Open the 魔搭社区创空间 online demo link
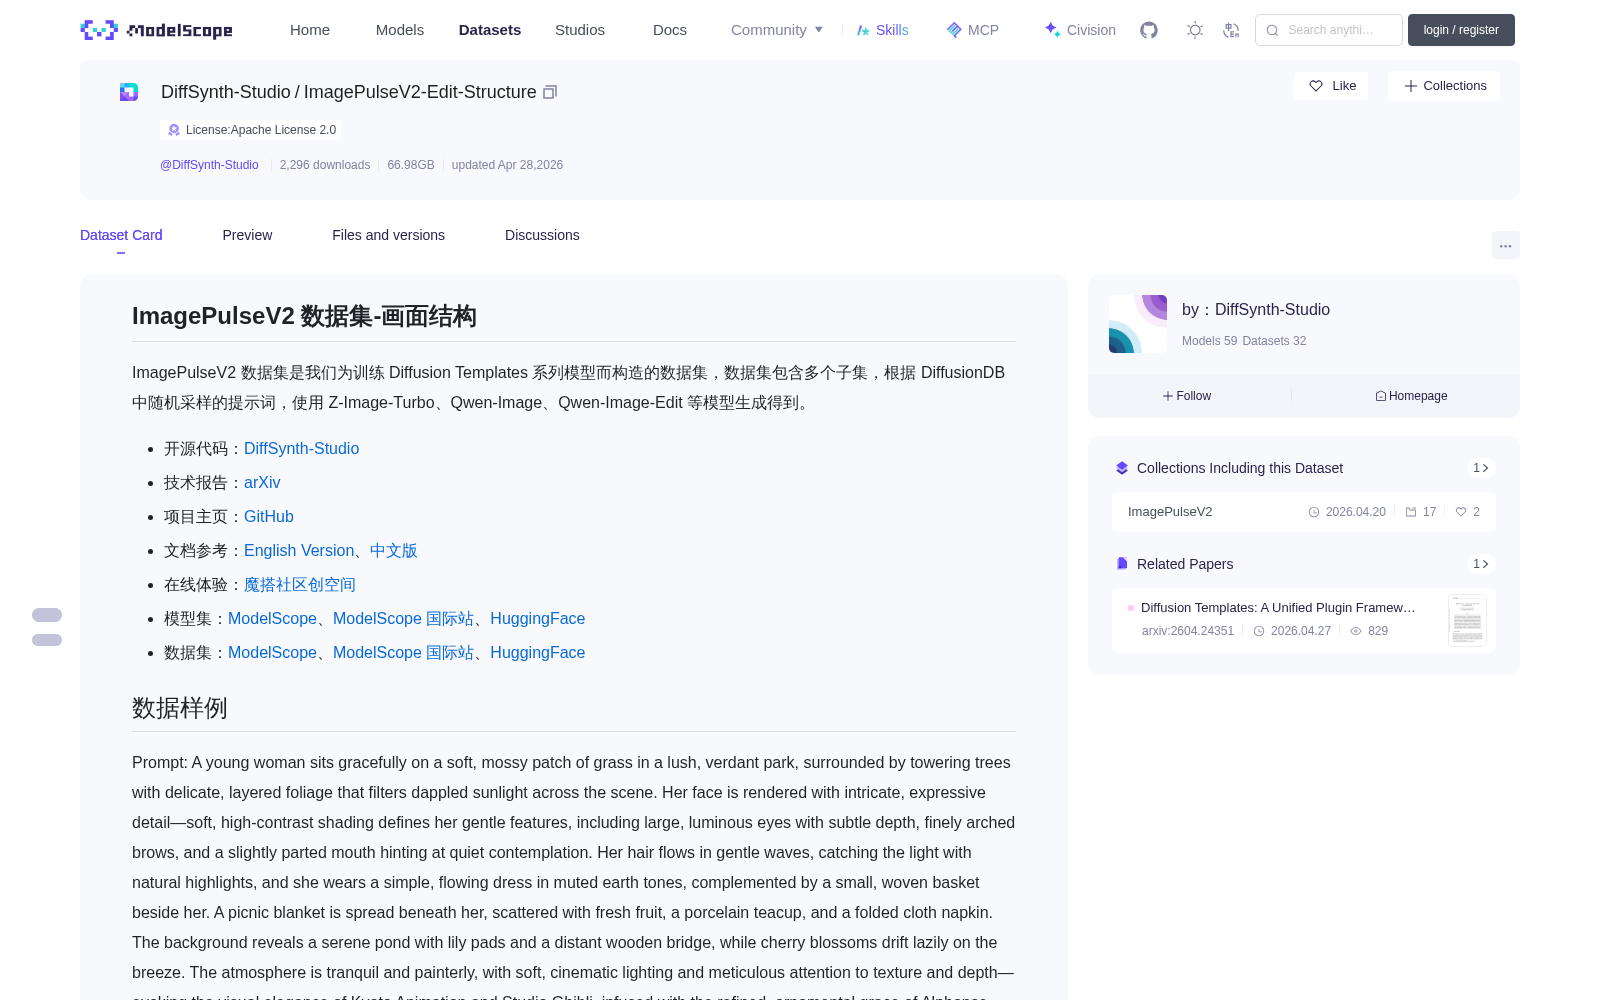 pos(300,585)
